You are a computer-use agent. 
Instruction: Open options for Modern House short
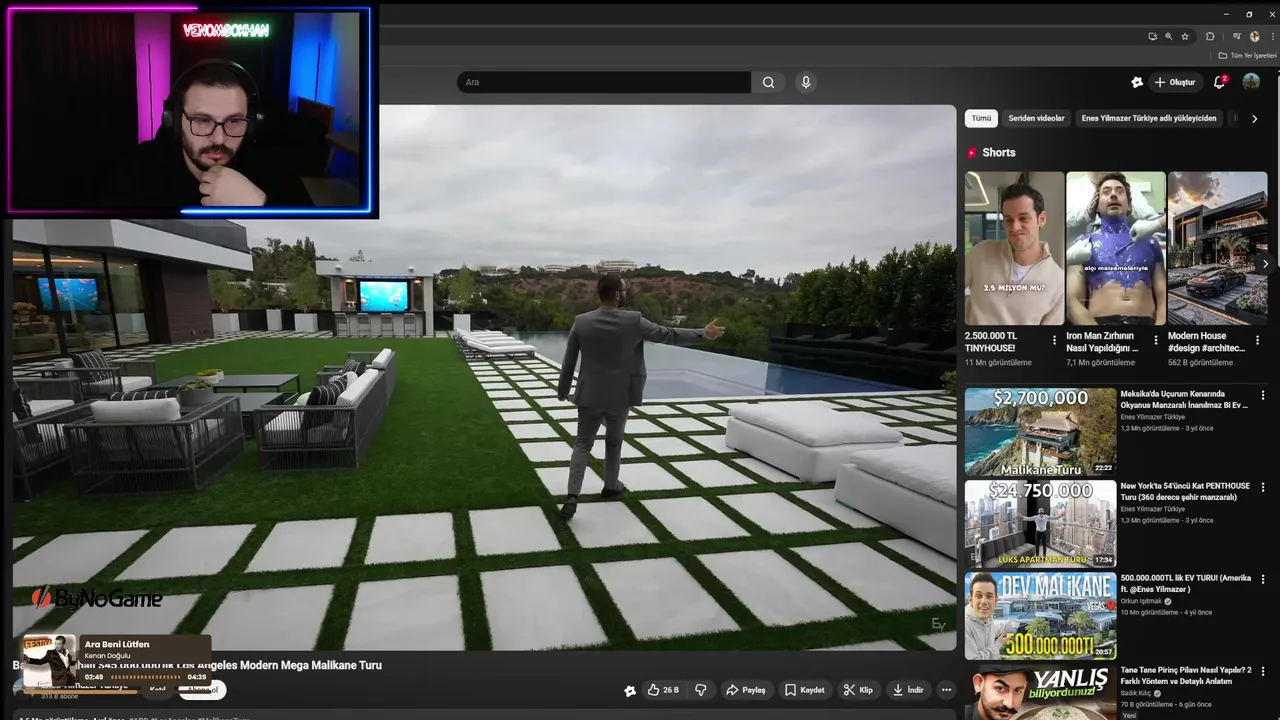tap(1257, 340)
